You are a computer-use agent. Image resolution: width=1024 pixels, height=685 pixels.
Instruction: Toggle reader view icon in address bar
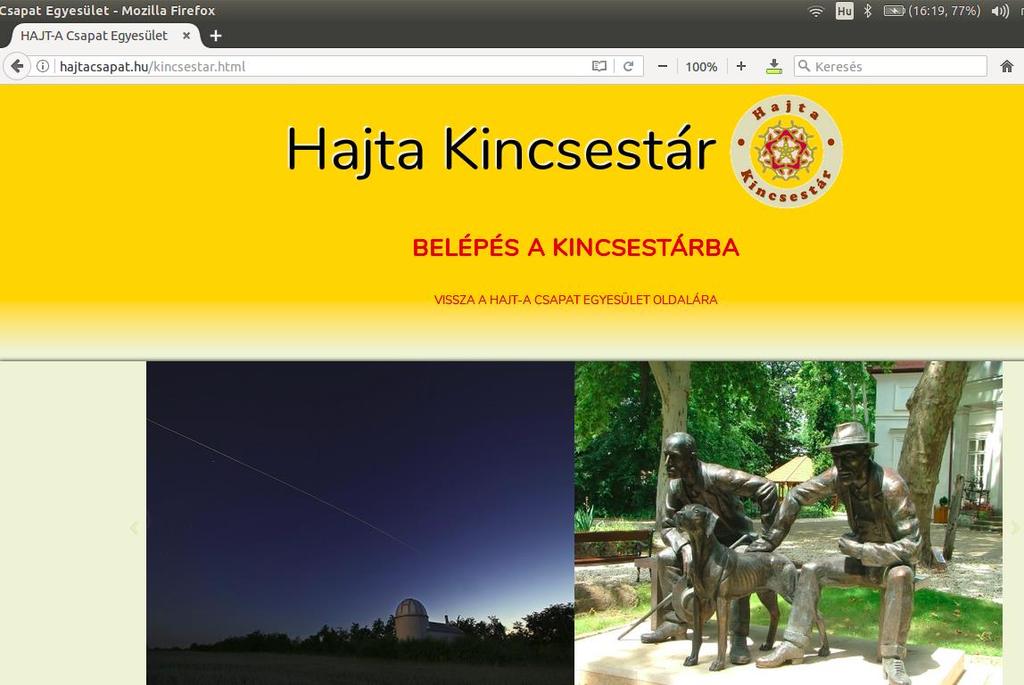pyautogui.click(x=599, y=66)
